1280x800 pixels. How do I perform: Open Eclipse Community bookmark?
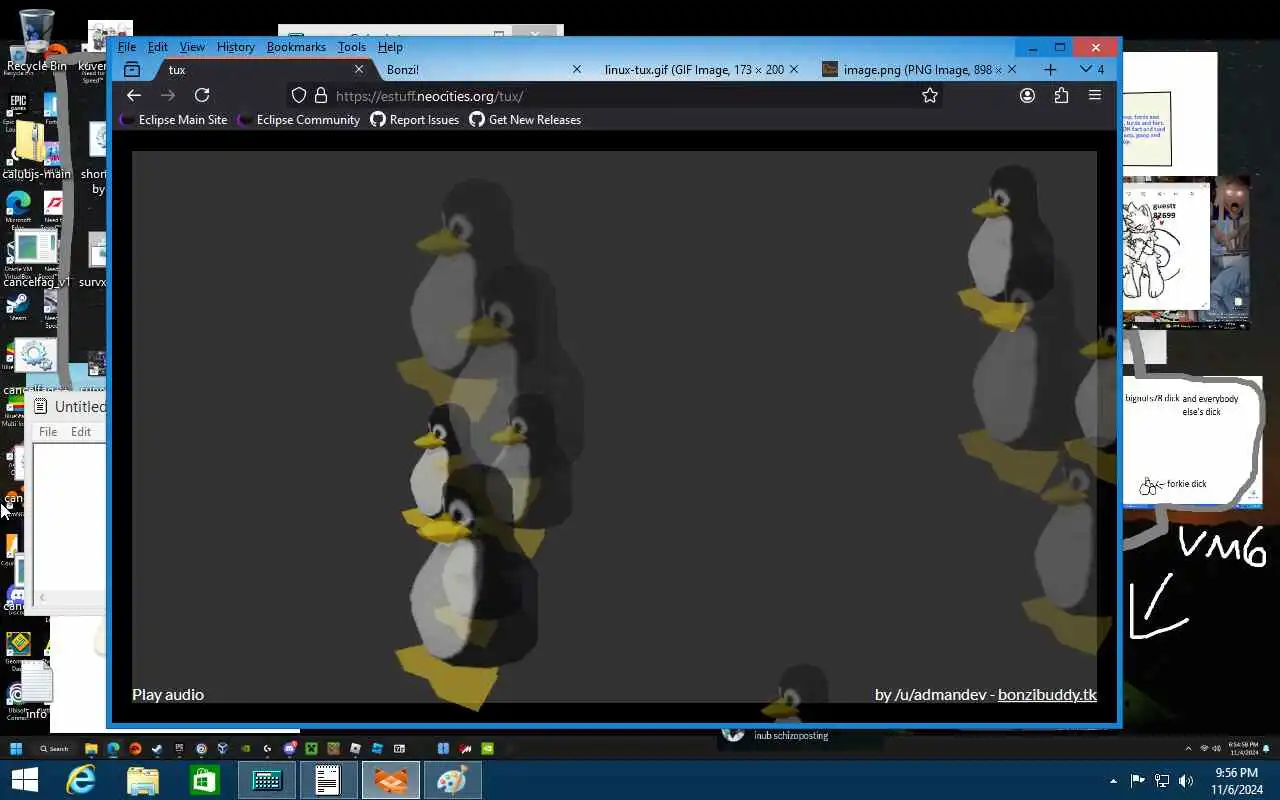point(299,120)
